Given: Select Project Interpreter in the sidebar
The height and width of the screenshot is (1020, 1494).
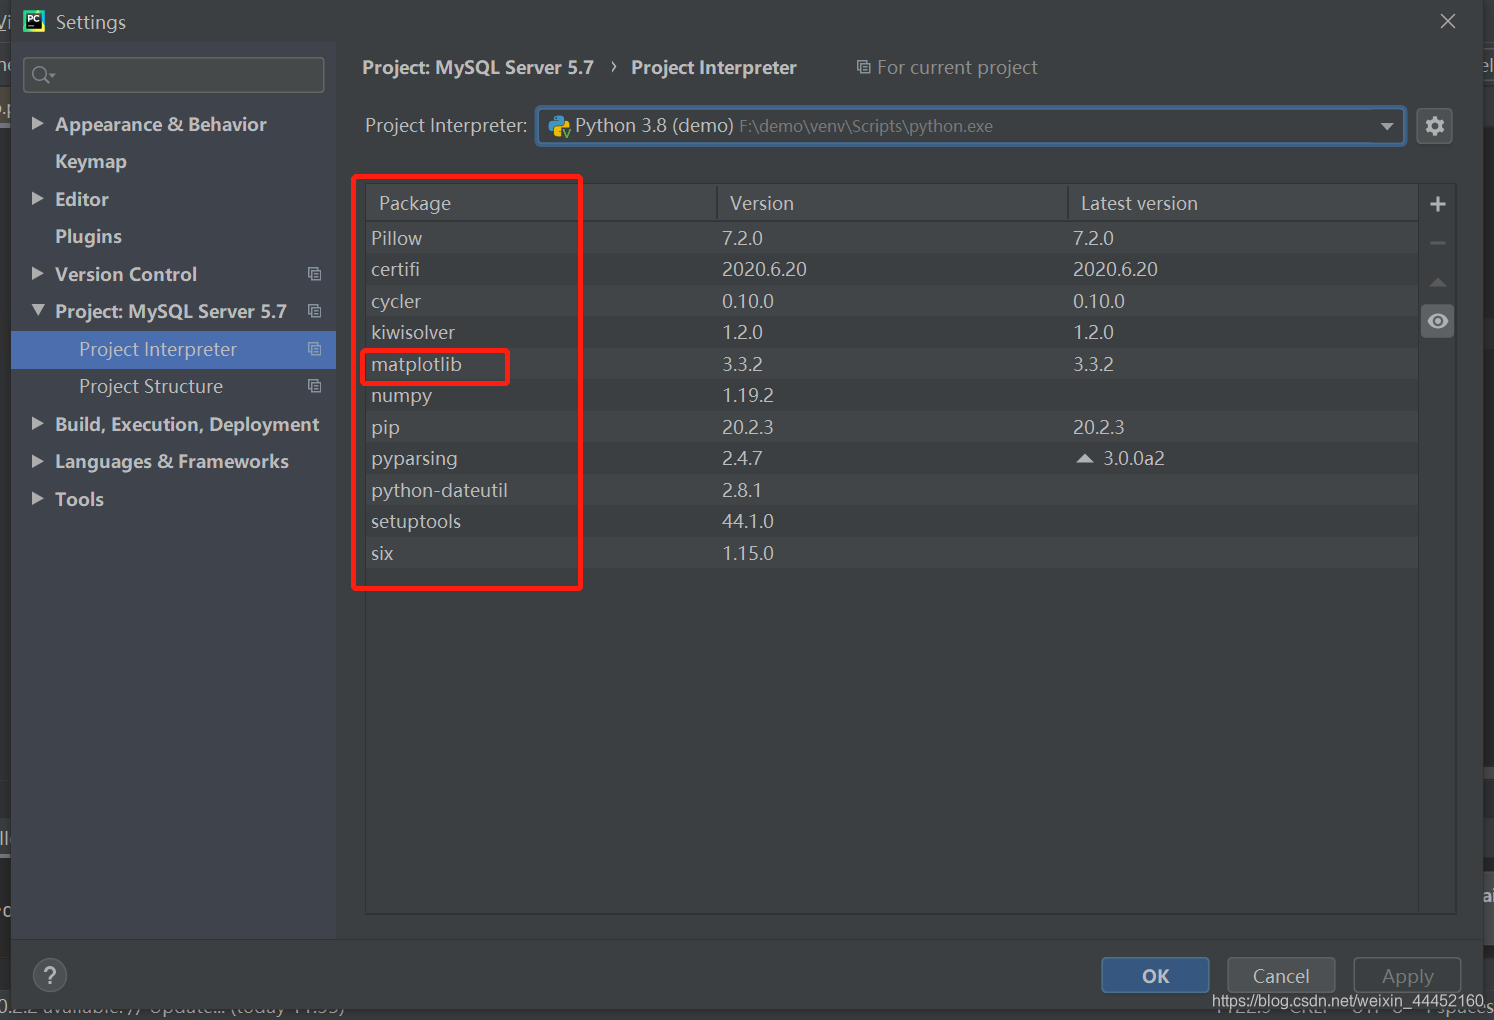Looking at the screenshot, I should coord(173,349).
